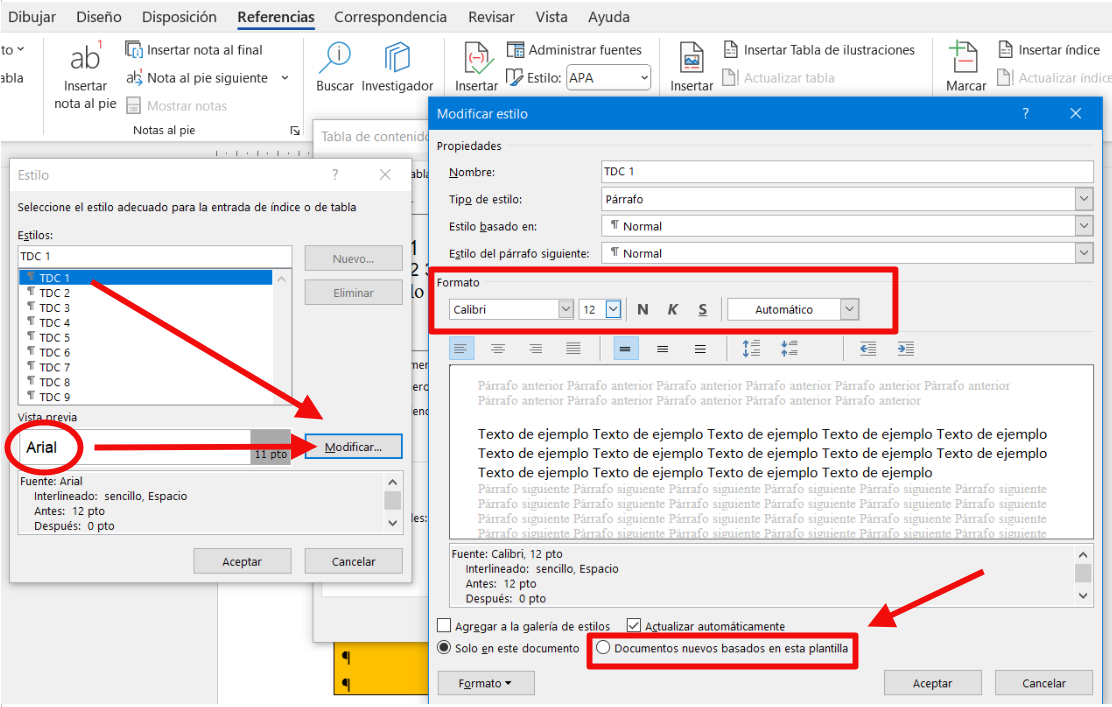Open the Revisar ribbon tab

(x=490, y=17)
